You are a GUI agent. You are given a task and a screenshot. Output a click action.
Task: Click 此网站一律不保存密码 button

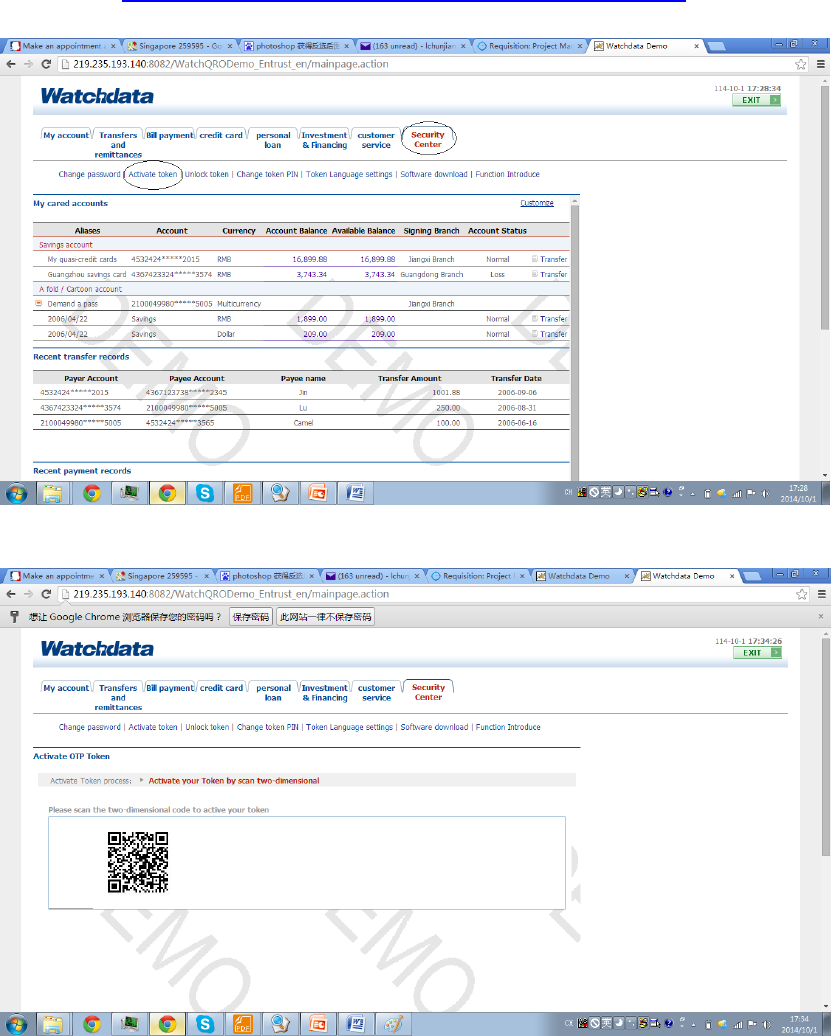(x=326, y=617)
